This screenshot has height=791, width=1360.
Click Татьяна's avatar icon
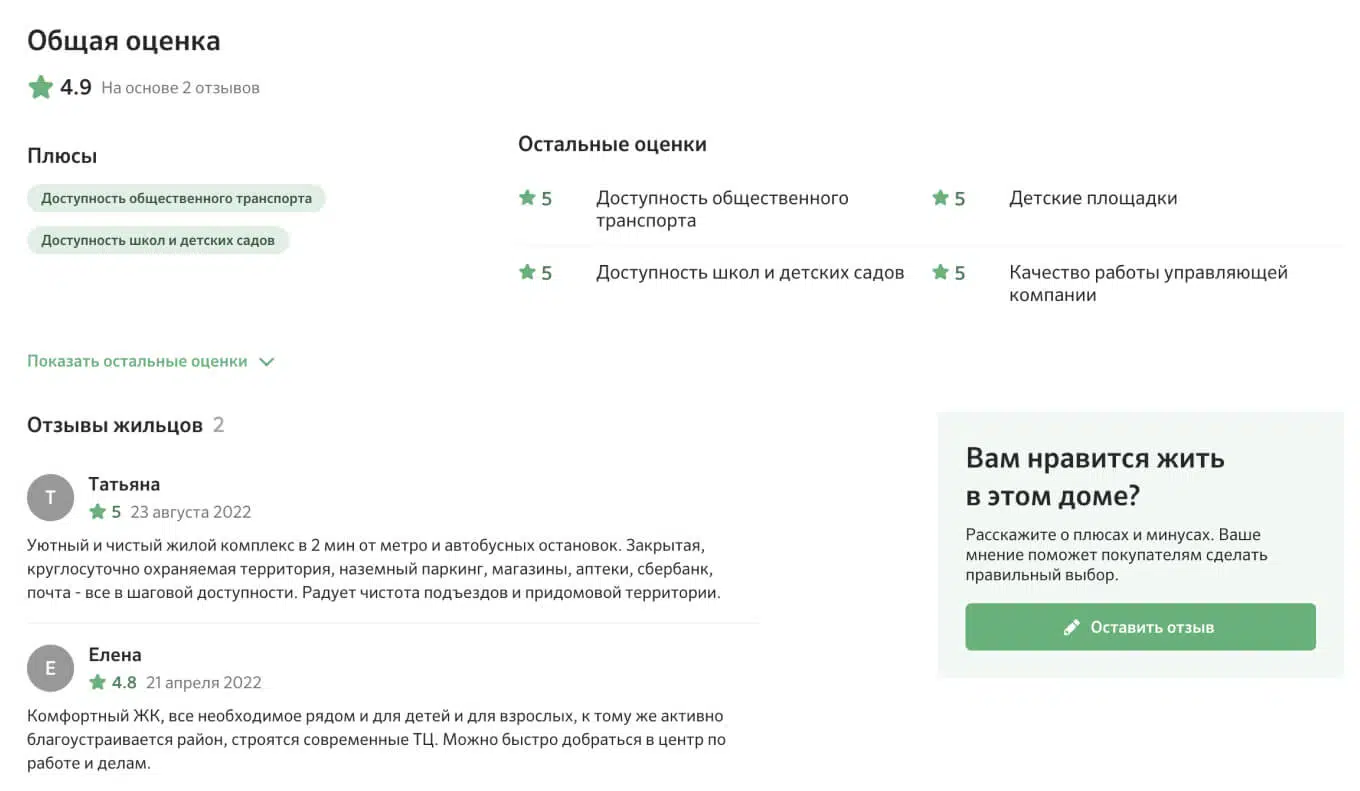pos(50,497)
